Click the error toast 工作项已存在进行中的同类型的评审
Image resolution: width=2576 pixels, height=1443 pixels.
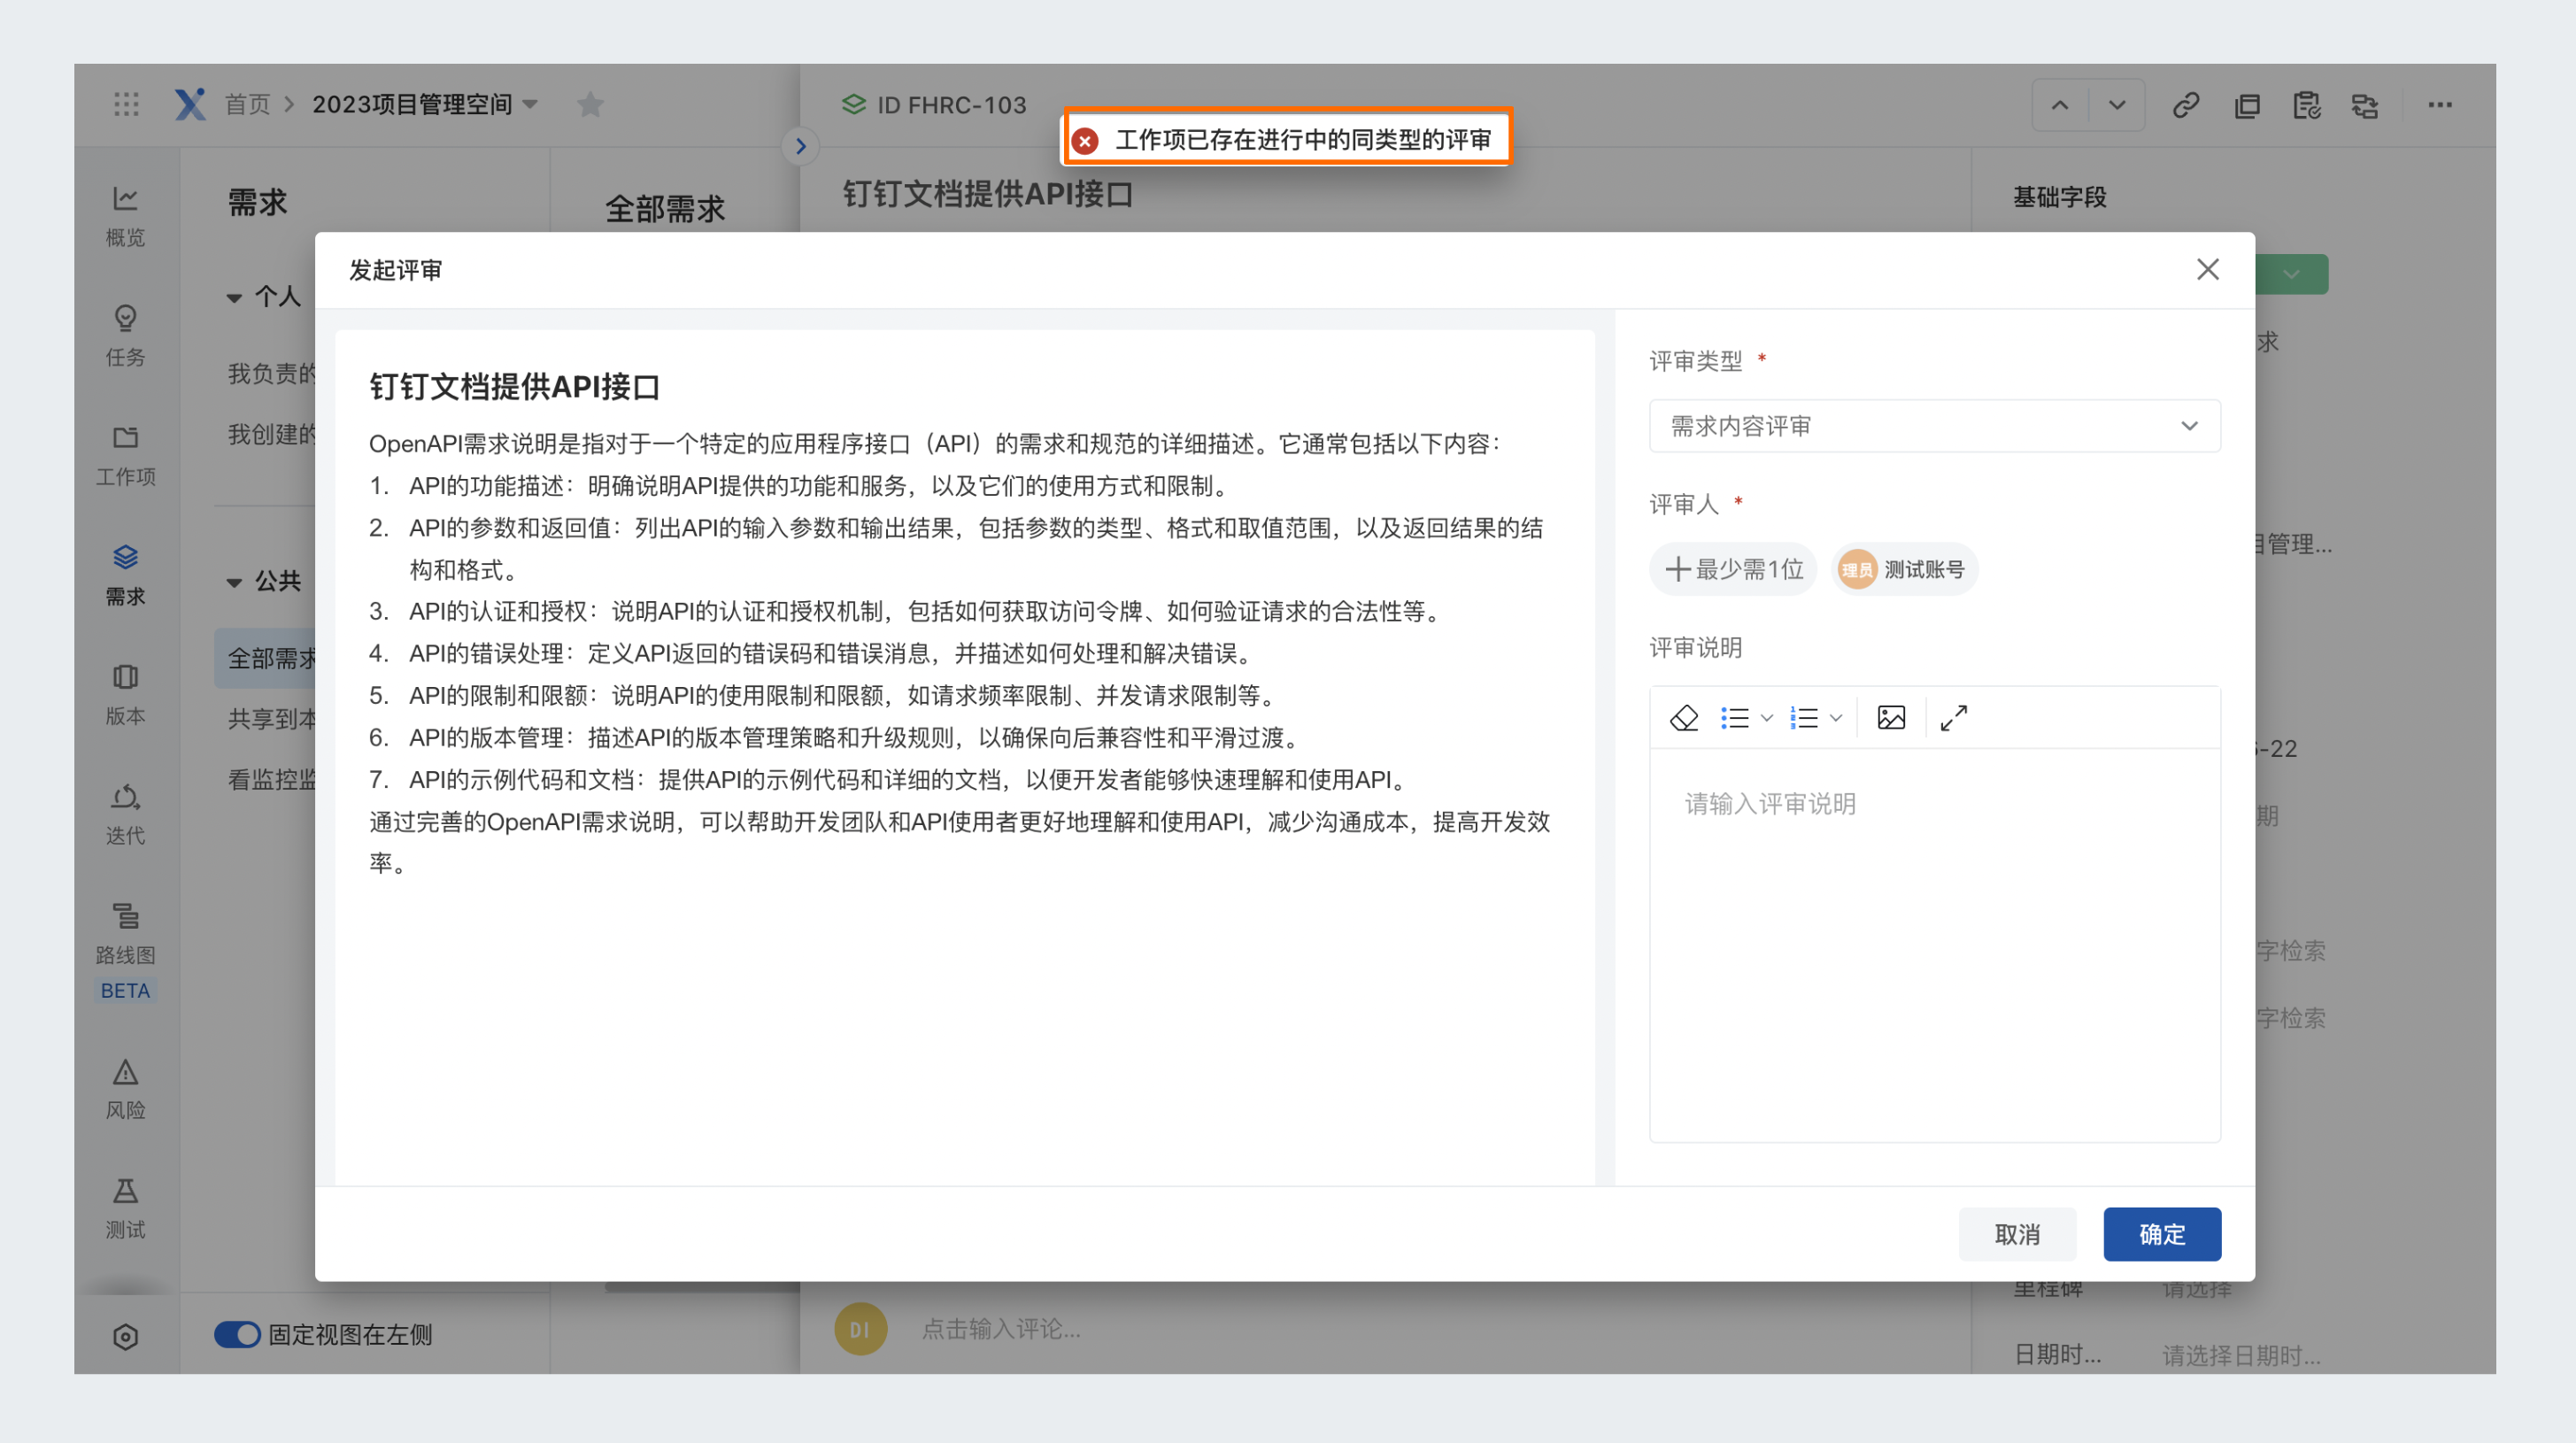pos(1286,139)
